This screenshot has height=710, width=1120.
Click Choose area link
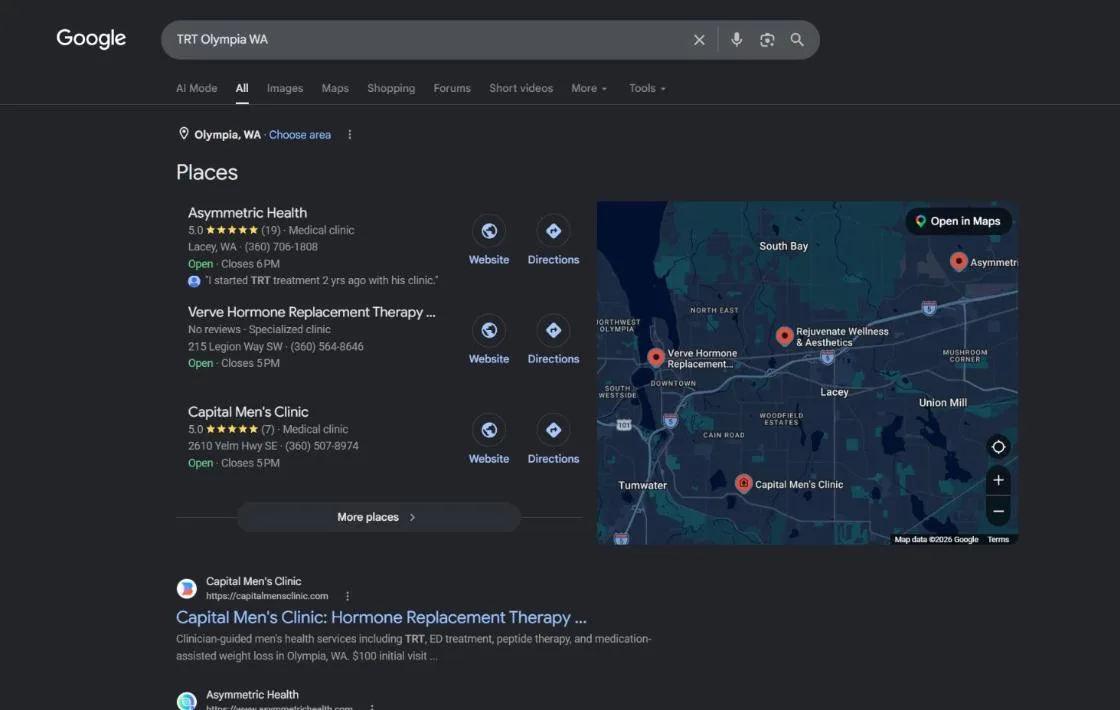pyautogui.click(x=299, y=134)
